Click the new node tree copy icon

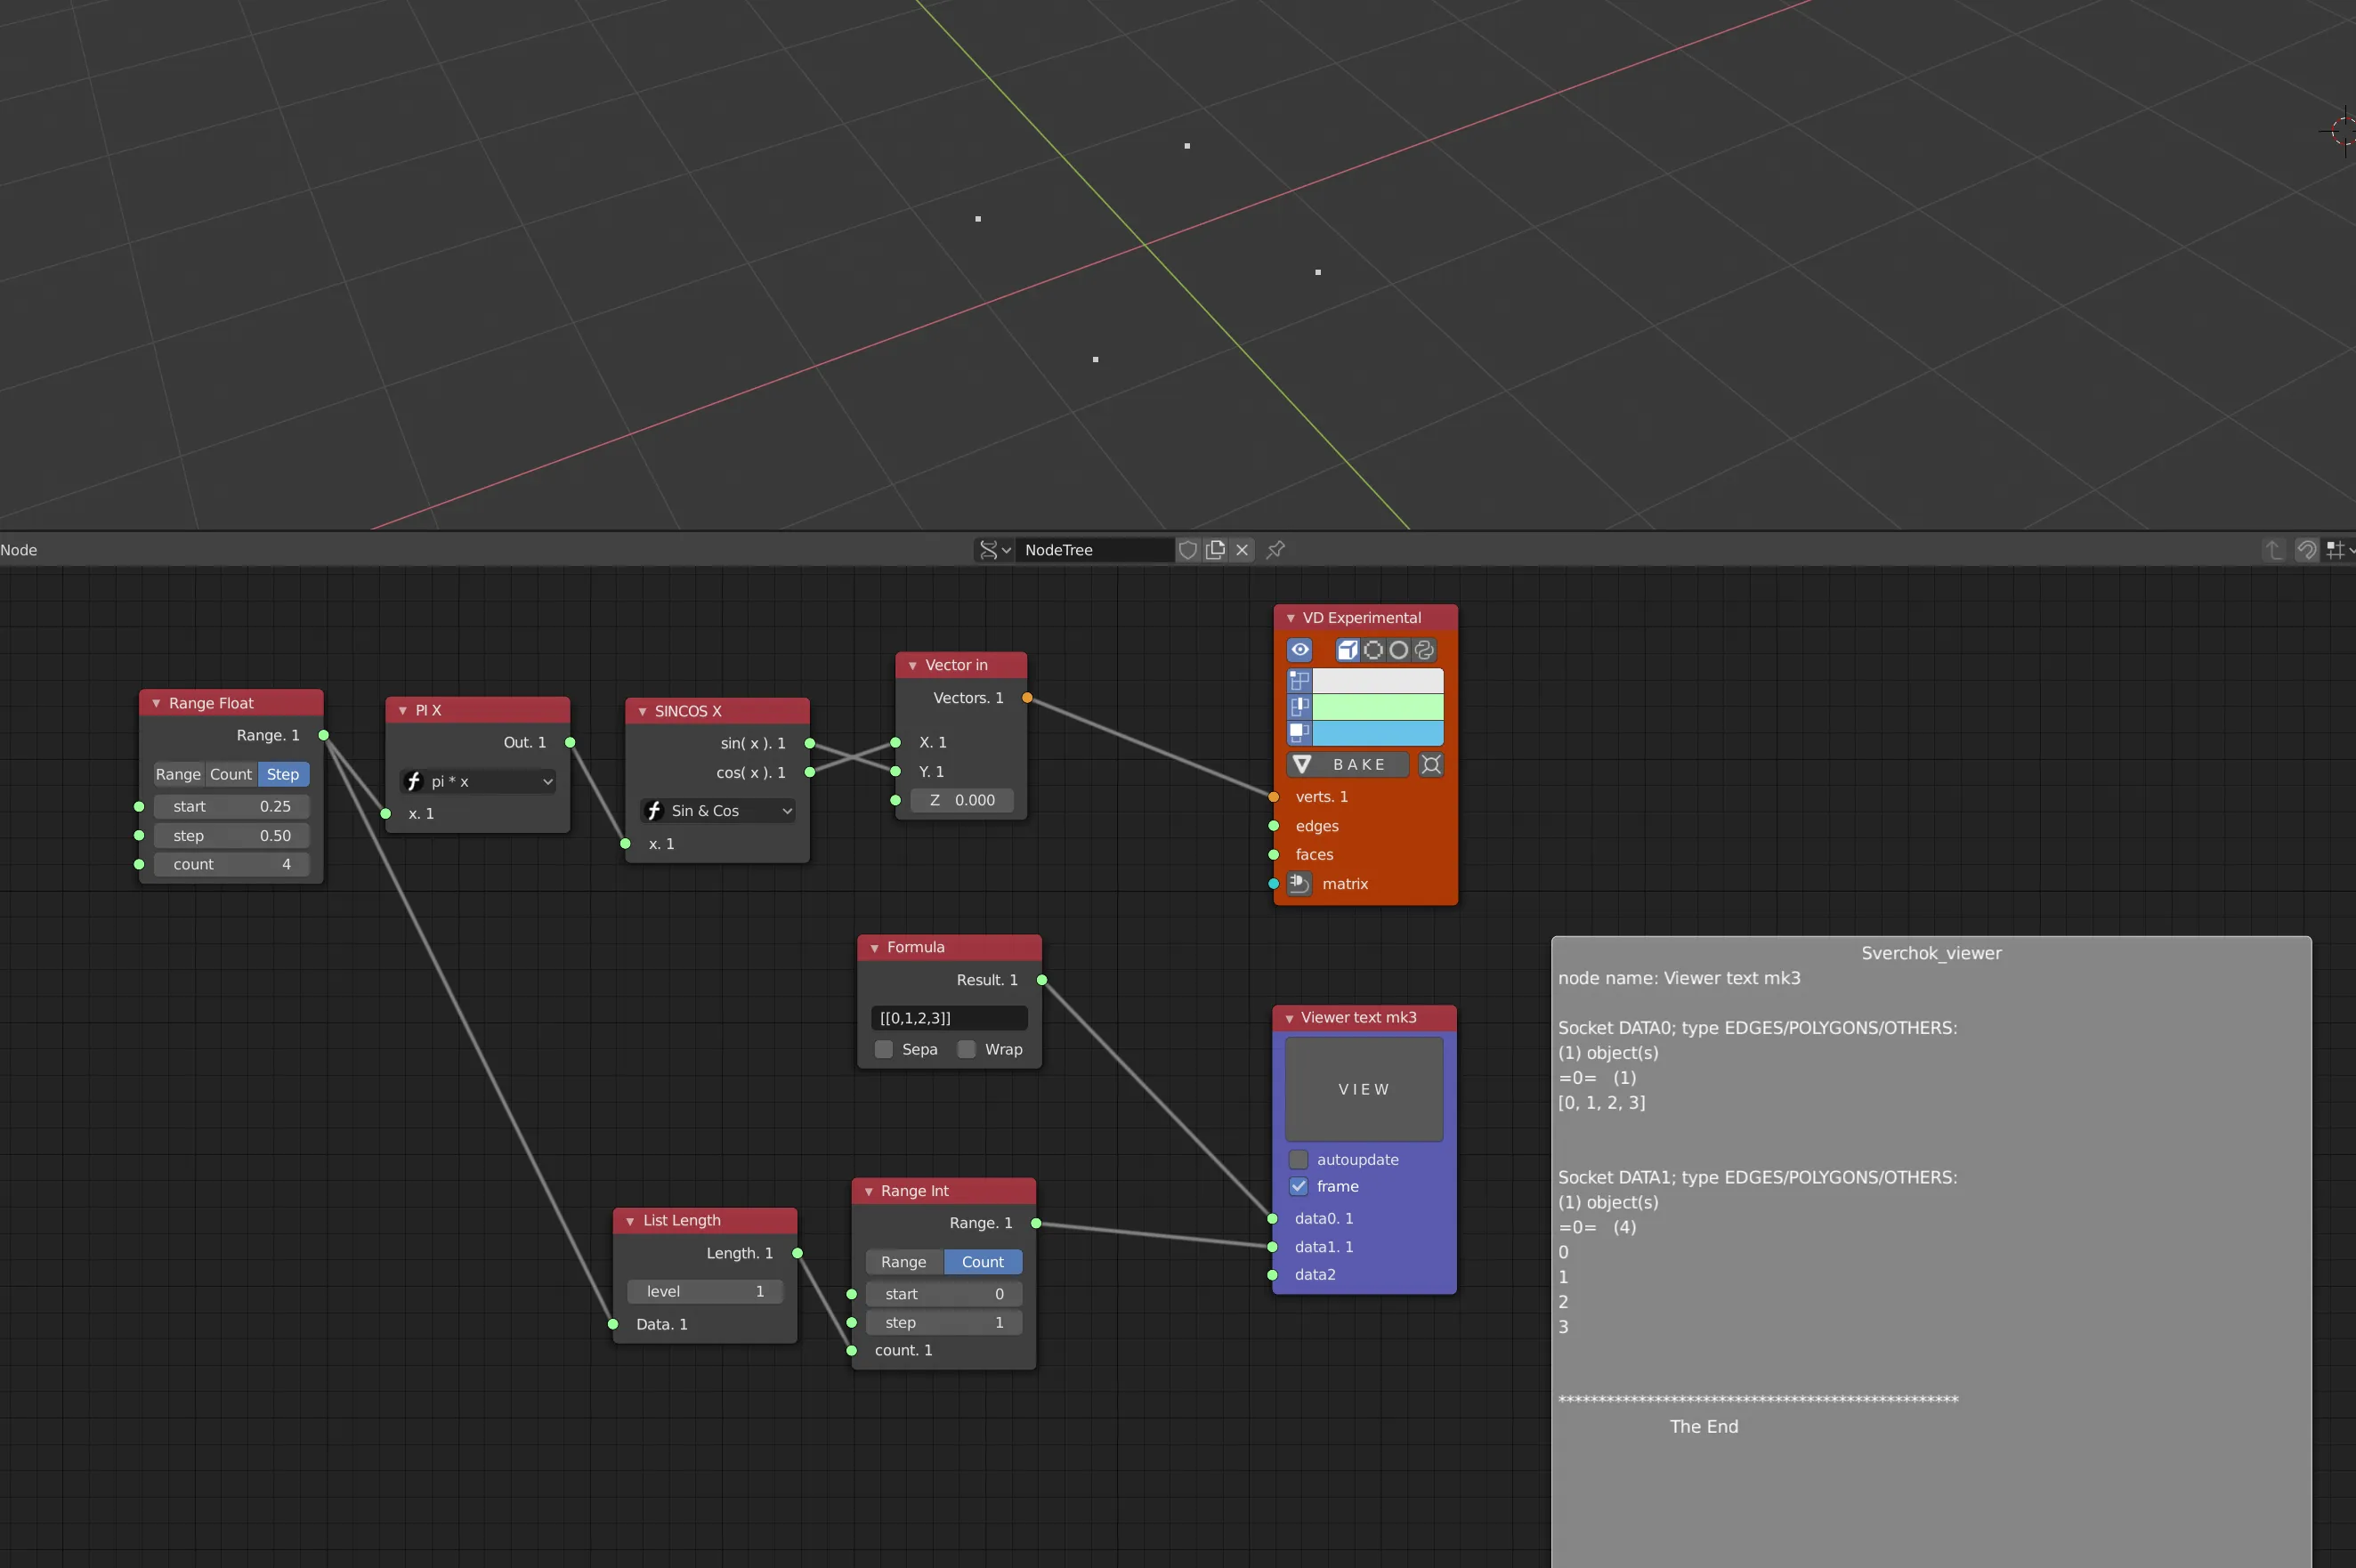pyautogui.click(x=1215, y=550)
